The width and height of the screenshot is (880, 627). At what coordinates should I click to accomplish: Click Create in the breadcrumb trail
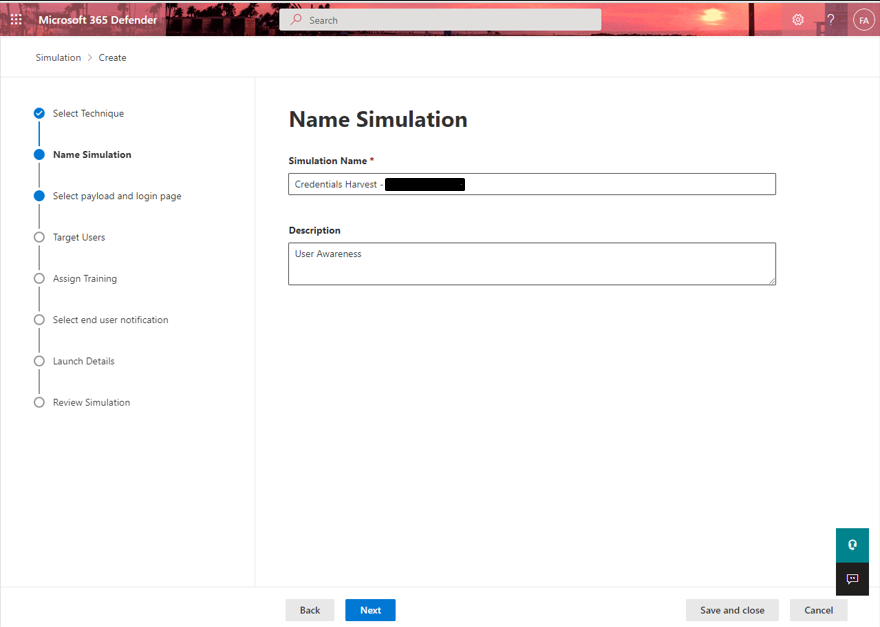point(112,57)
